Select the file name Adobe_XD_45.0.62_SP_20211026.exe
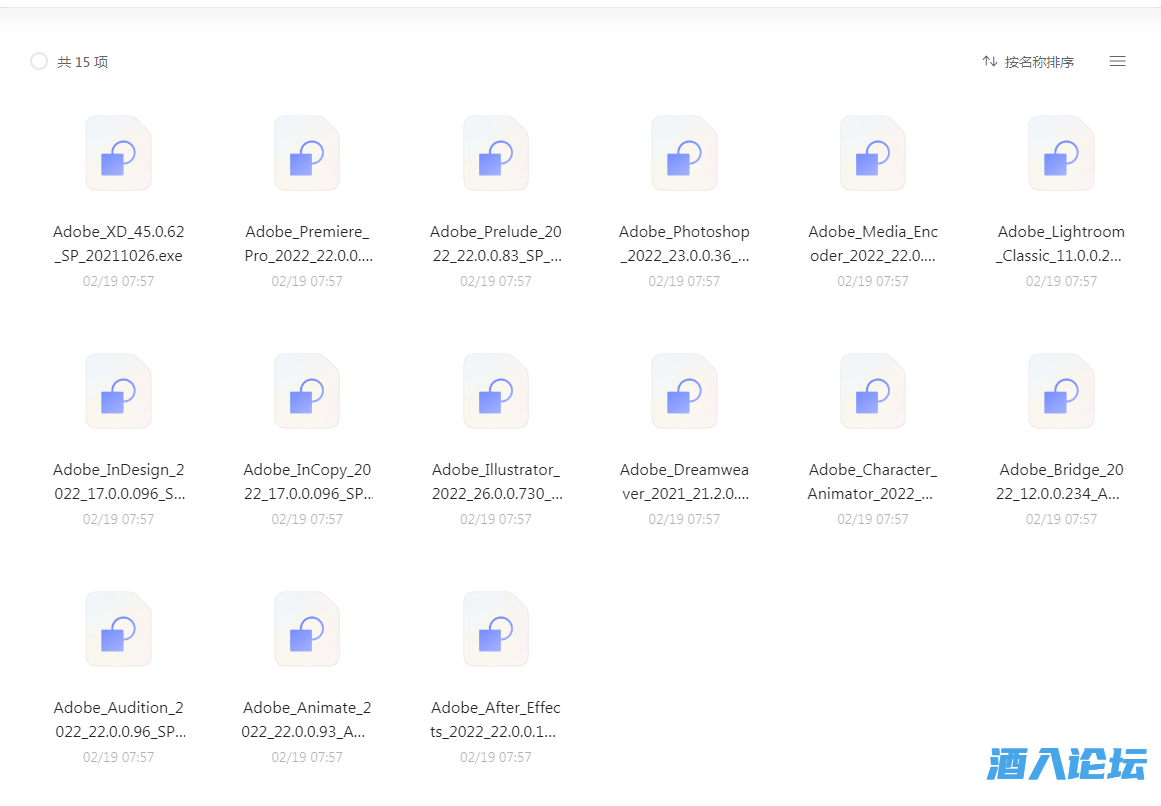This screenshot has width=1161, height=806. coord(118,244)
